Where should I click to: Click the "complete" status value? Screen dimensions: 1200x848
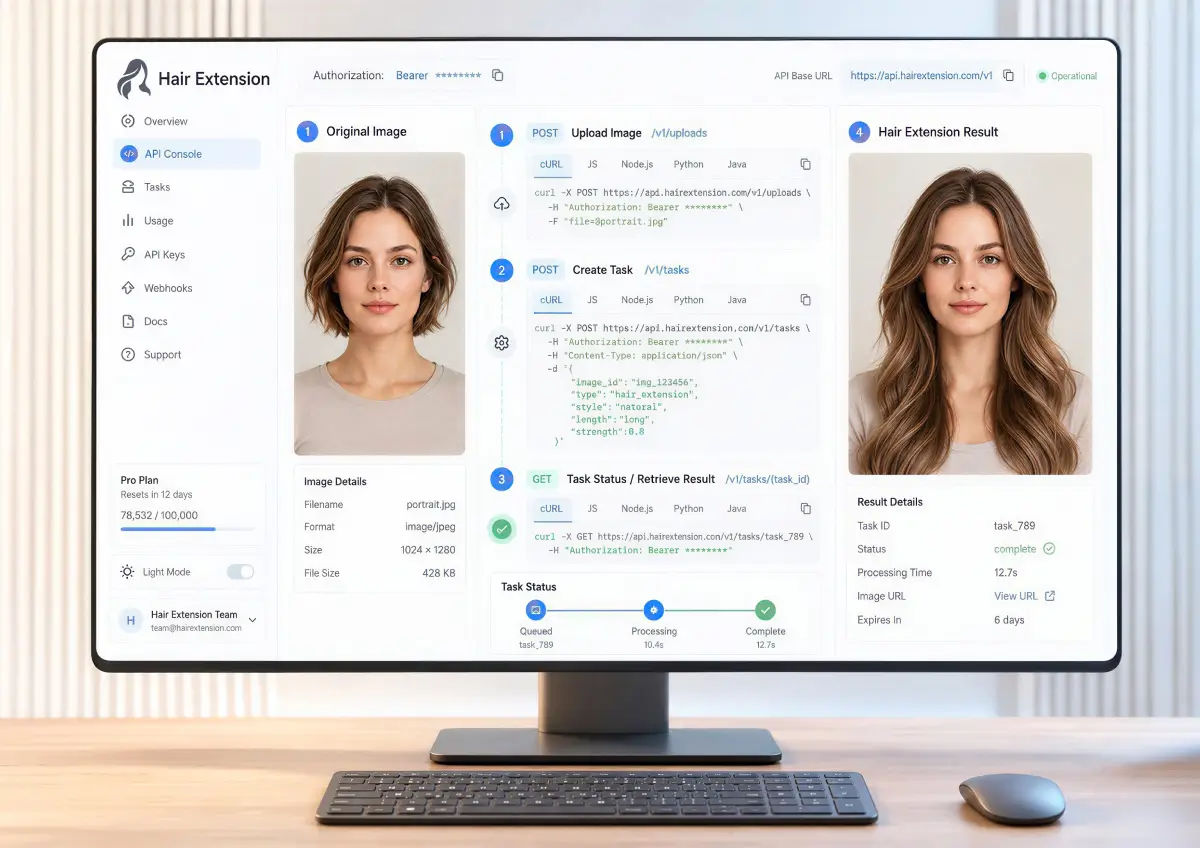[1015, 549]
